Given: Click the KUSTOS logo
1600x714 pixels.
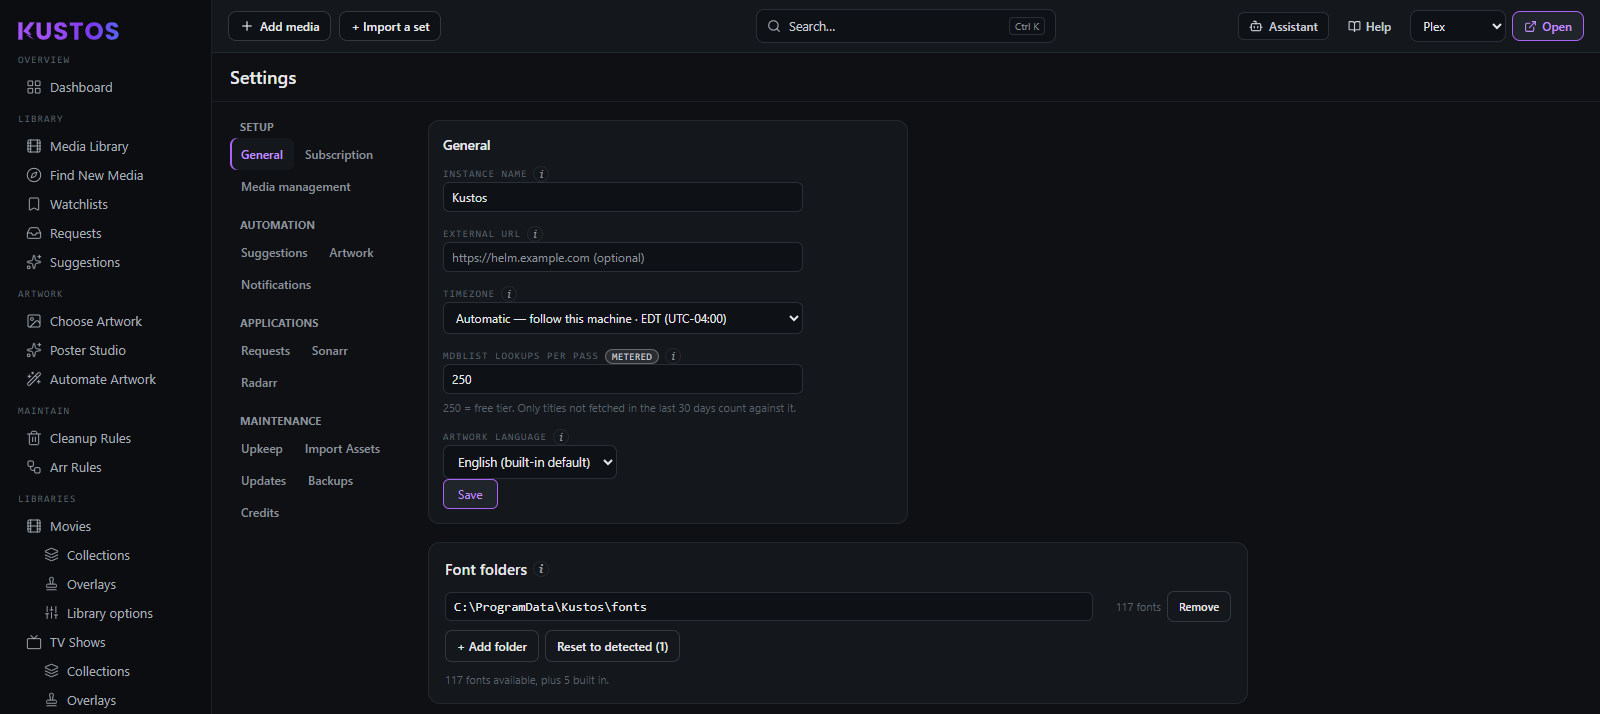Looking at the screenshot, I should pyautogui.click(x=68, y=31).
